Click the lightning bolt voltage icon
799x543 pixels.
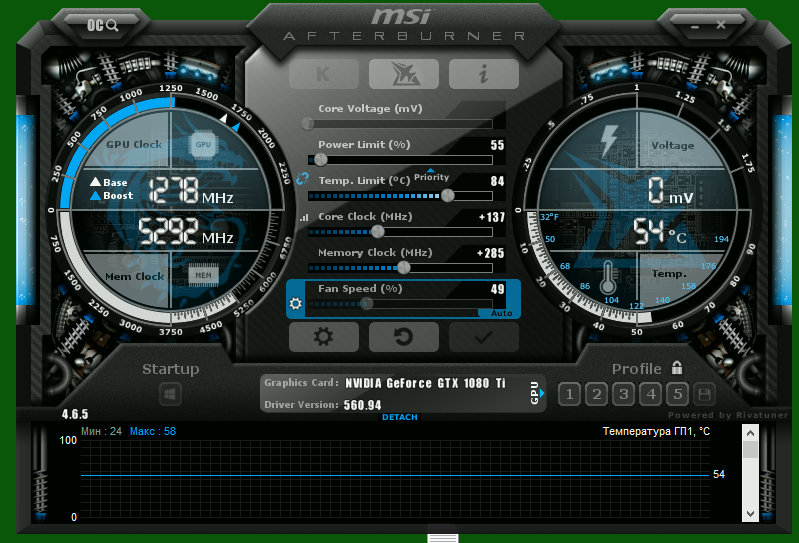[x=608, y=141]
